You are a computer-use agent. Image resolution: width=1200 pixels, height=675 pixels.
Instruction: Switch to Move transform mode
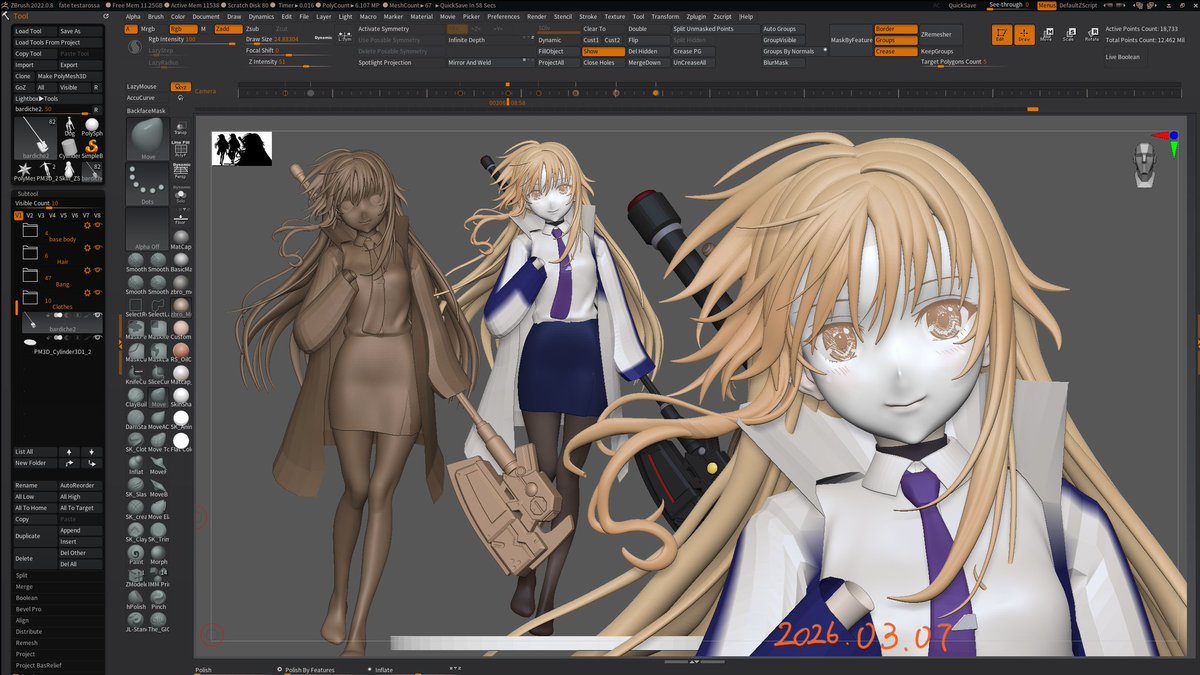pyautogui.click(x=1046, y=35)
